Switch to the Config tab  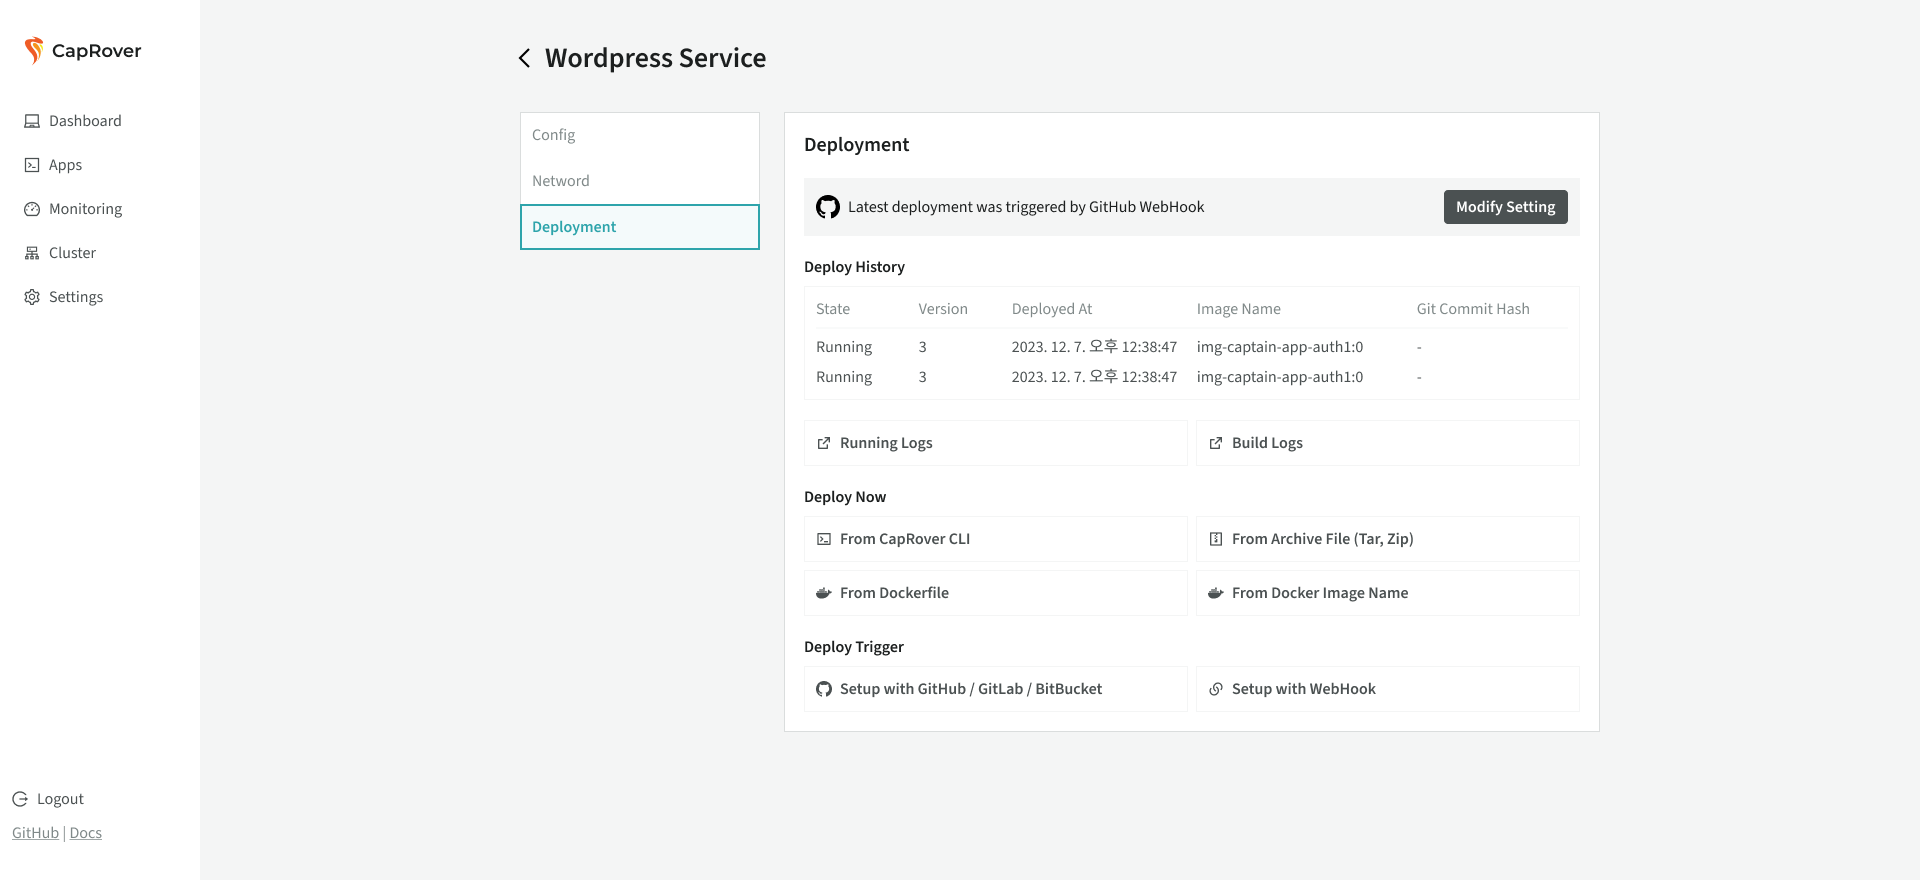pyautogui.click(x=553, y=135)
